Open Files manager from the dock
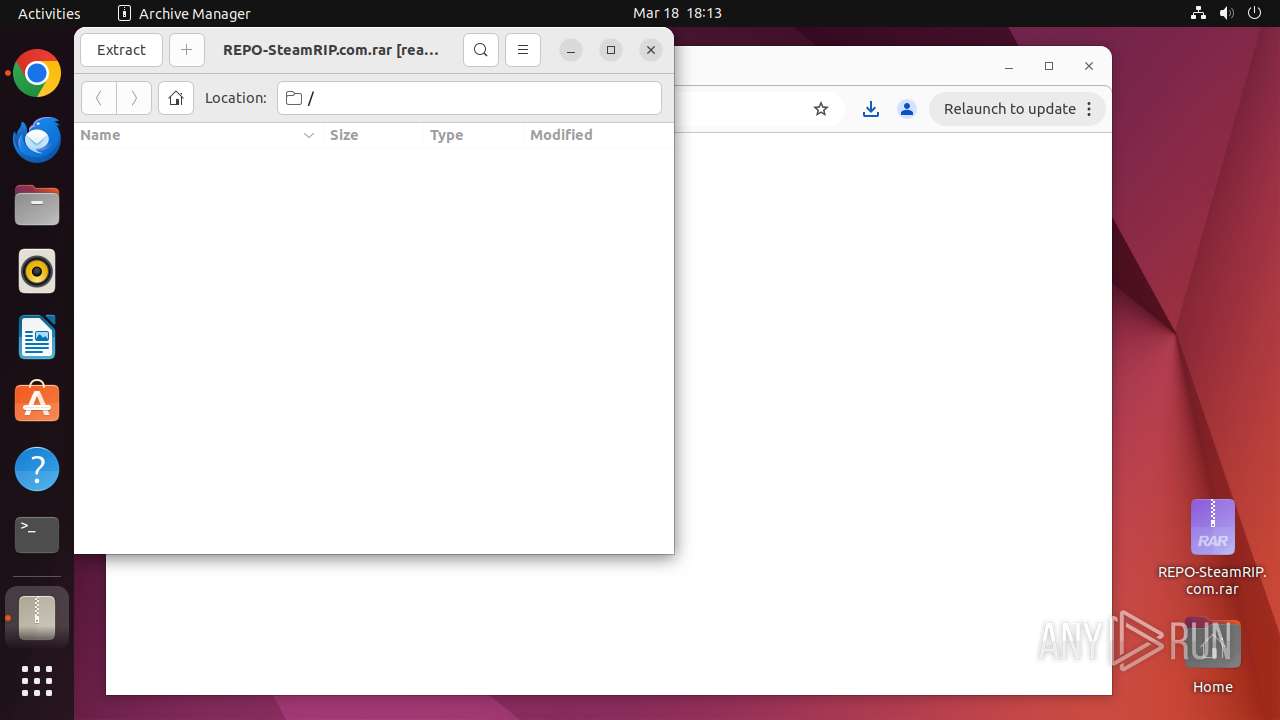Screen dimensions: 1280x720 pos(37,206)
